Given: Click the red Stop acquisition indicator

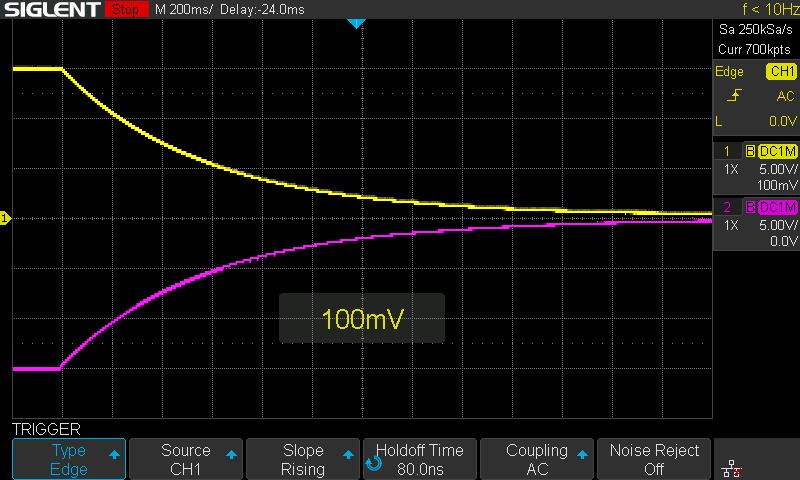Looking at the screenshot, I should 126,9.
